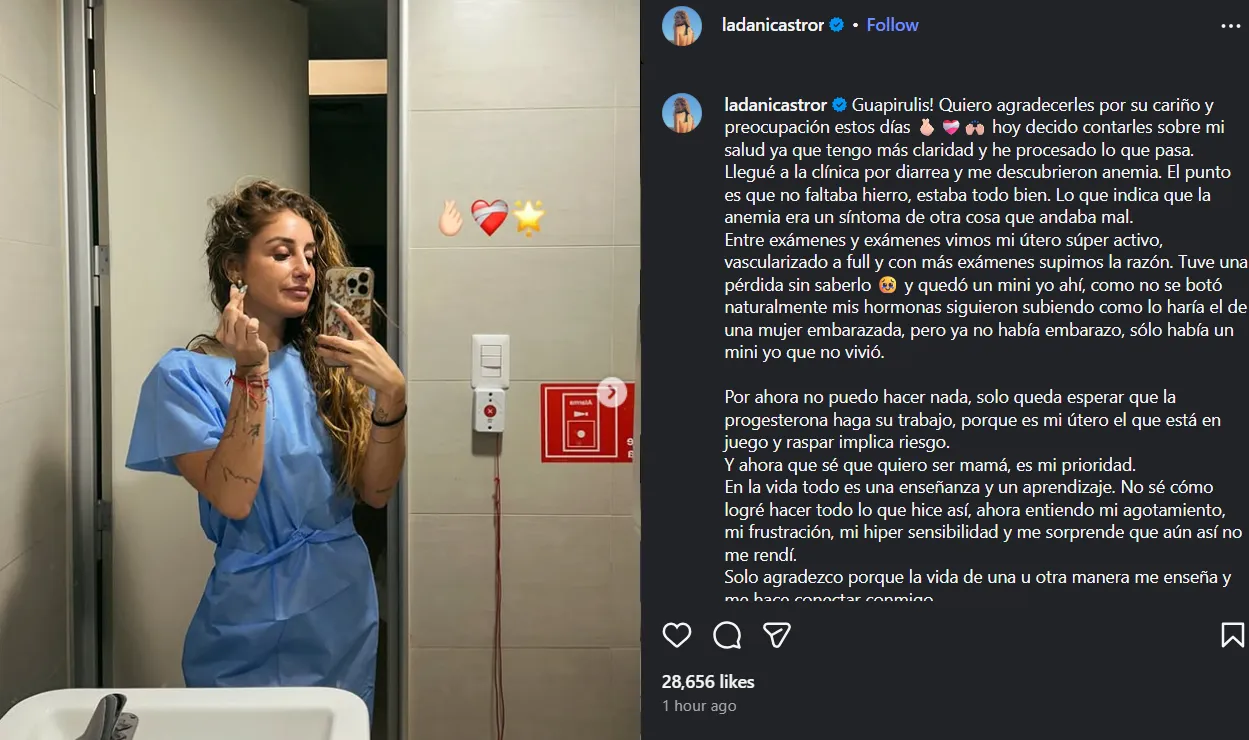The image size is (1249, 740).
Task: Open the ladanicastror profile picture in the header
Action: coord(681,25)
